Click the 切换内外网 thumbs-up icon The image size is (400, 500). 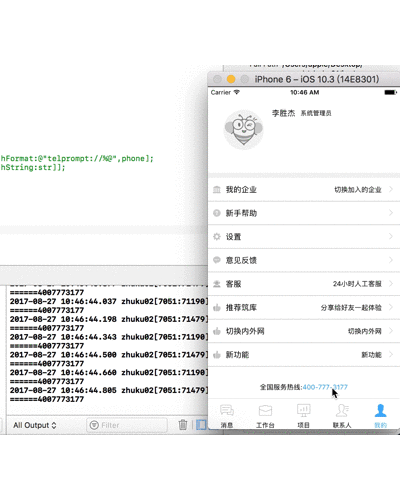(x=217, y=331)
